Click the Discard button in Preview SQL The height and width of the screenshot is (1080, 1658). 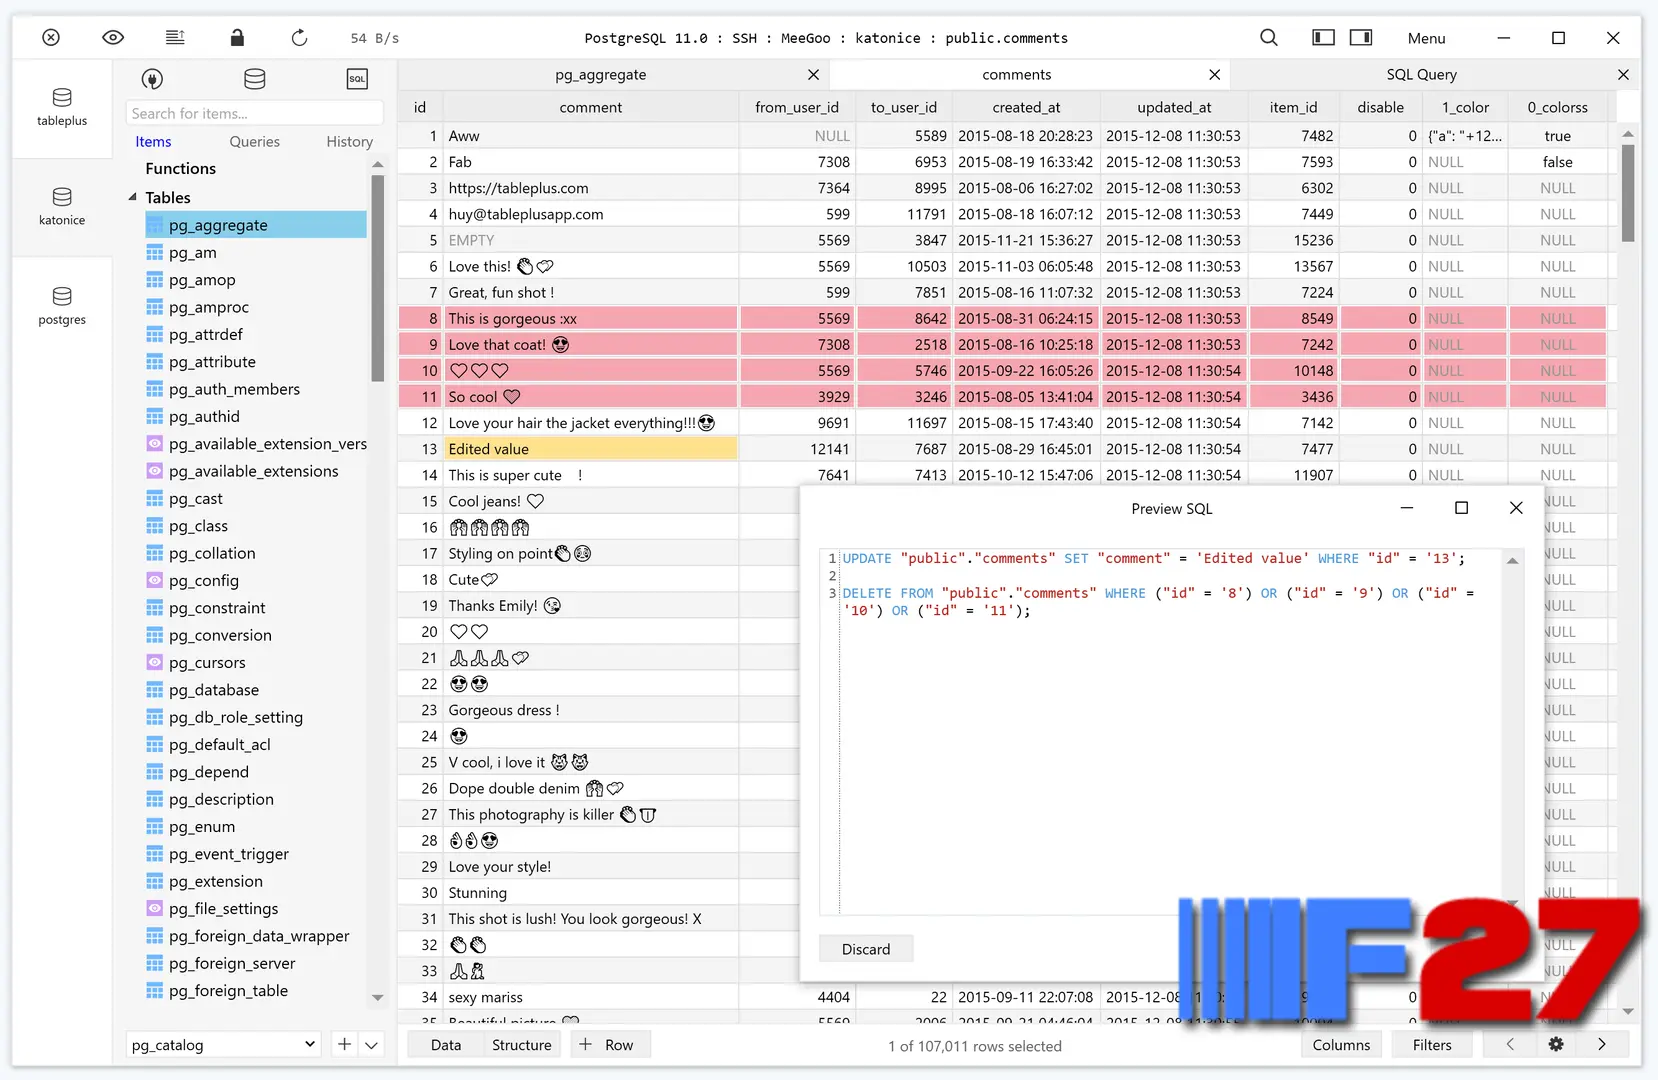[866, 949]
